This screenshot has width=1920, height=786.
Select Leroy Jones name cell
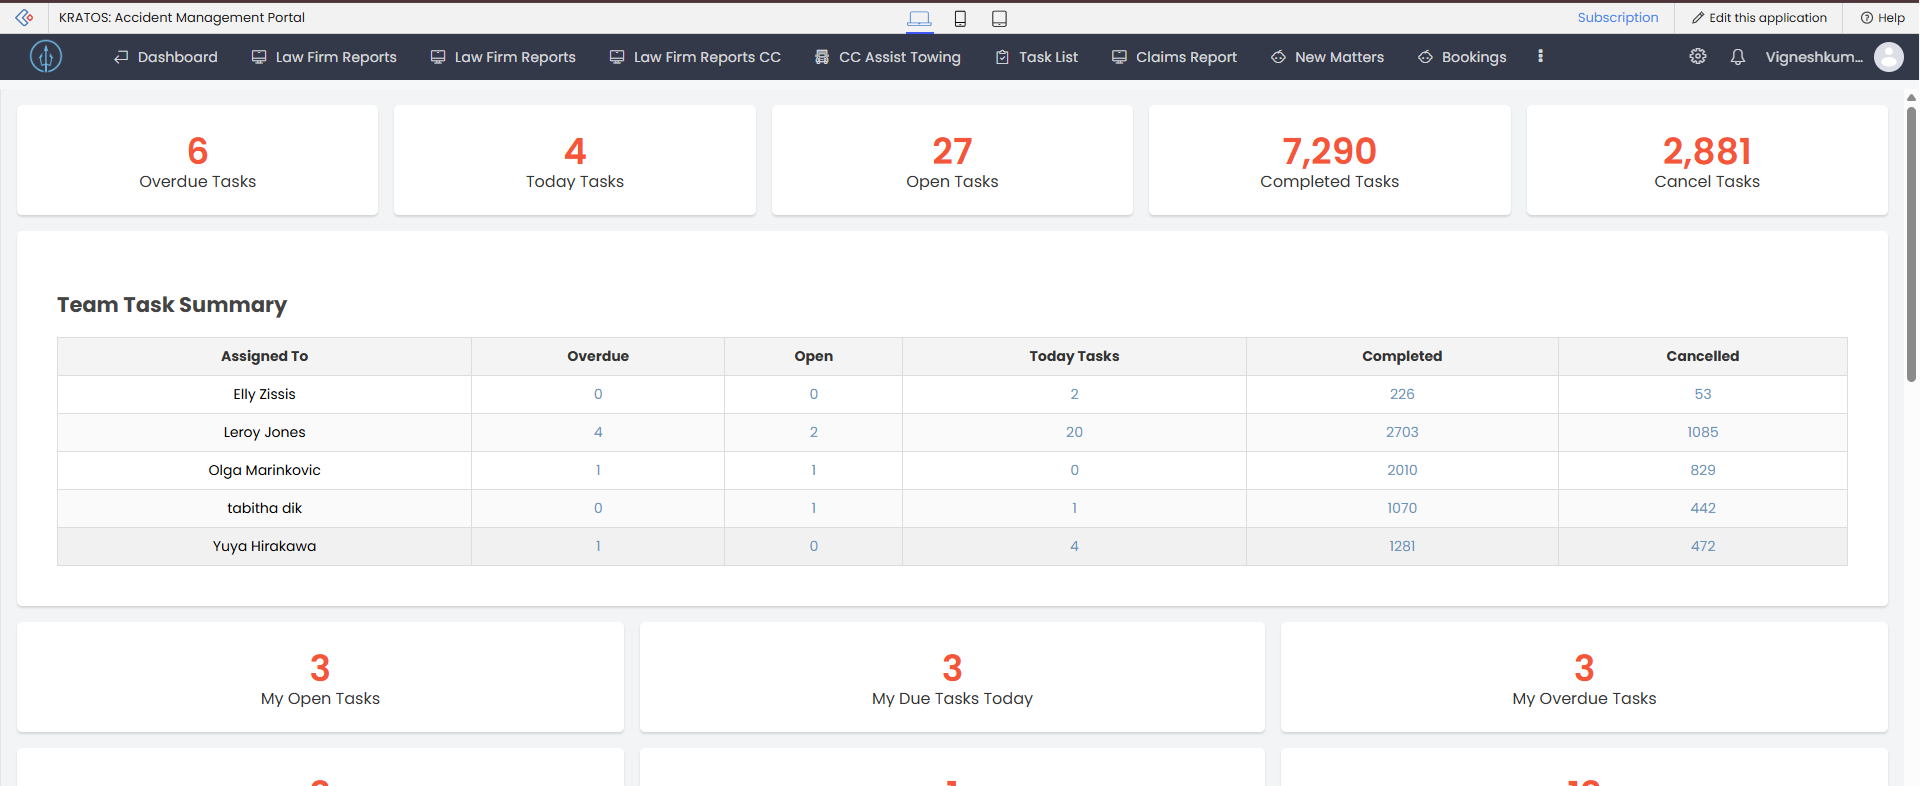[264, 432]
